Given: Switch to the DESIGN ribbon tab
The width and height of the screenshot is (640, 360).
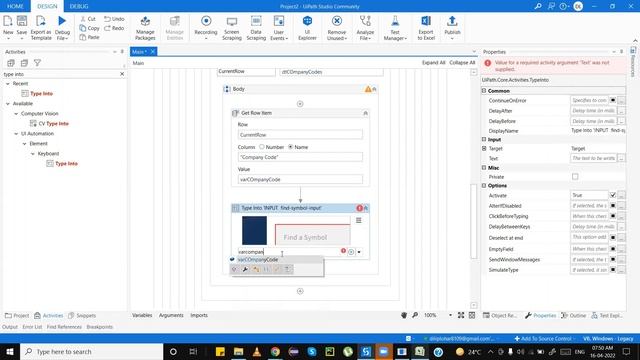Looking at the screenshot, I should [x=47, y=6].
